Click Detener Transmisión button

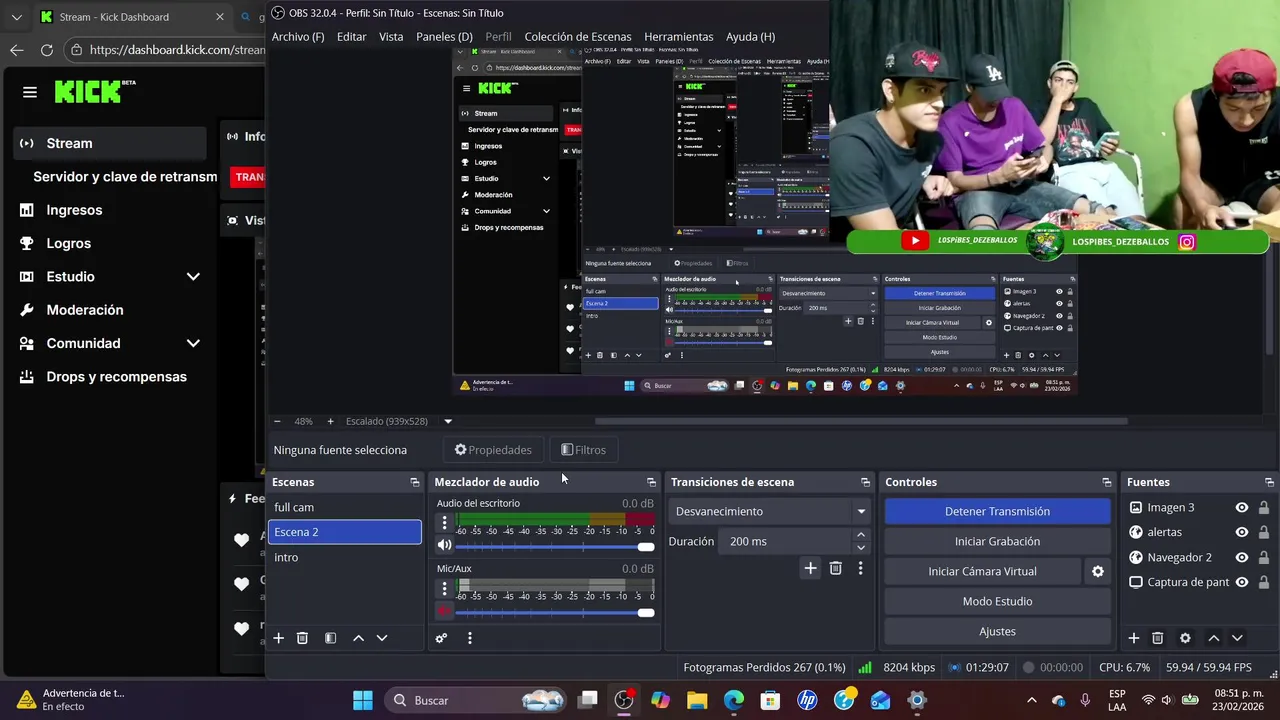(997, 511)
